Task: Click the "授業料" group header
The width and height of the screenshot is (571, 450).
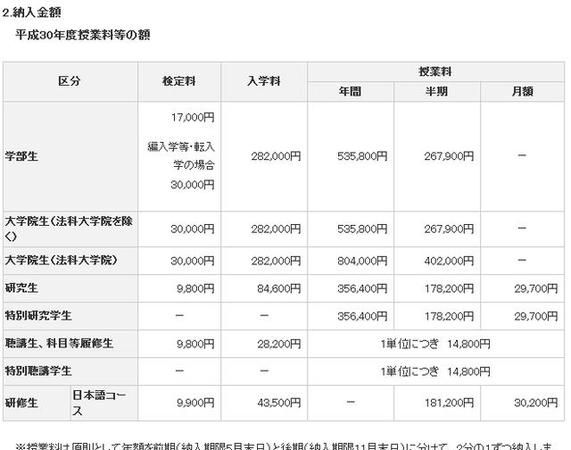Action: tap(435, 72)
